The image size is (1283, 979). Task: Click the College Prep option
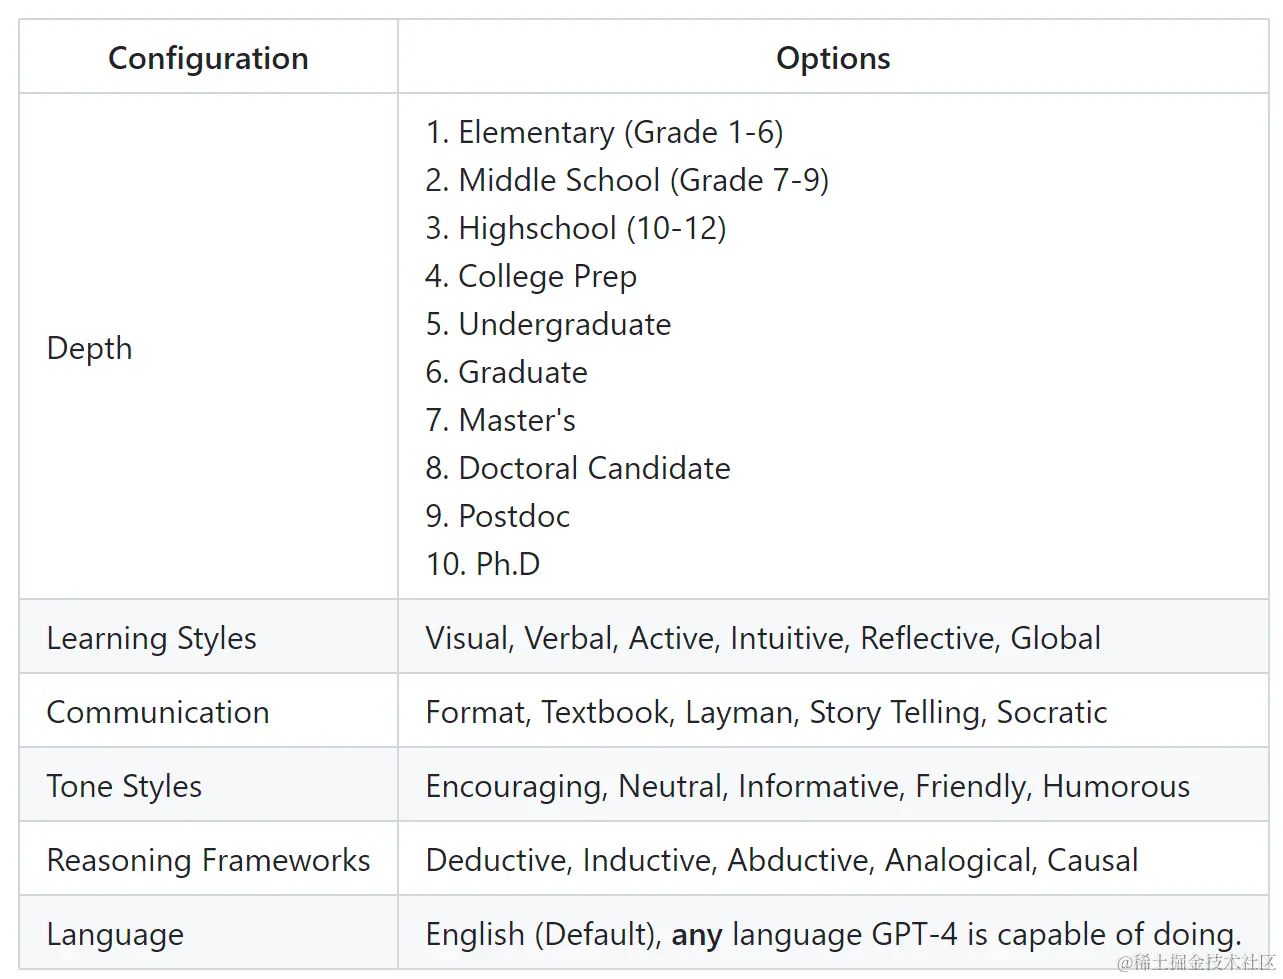[531, 276]
